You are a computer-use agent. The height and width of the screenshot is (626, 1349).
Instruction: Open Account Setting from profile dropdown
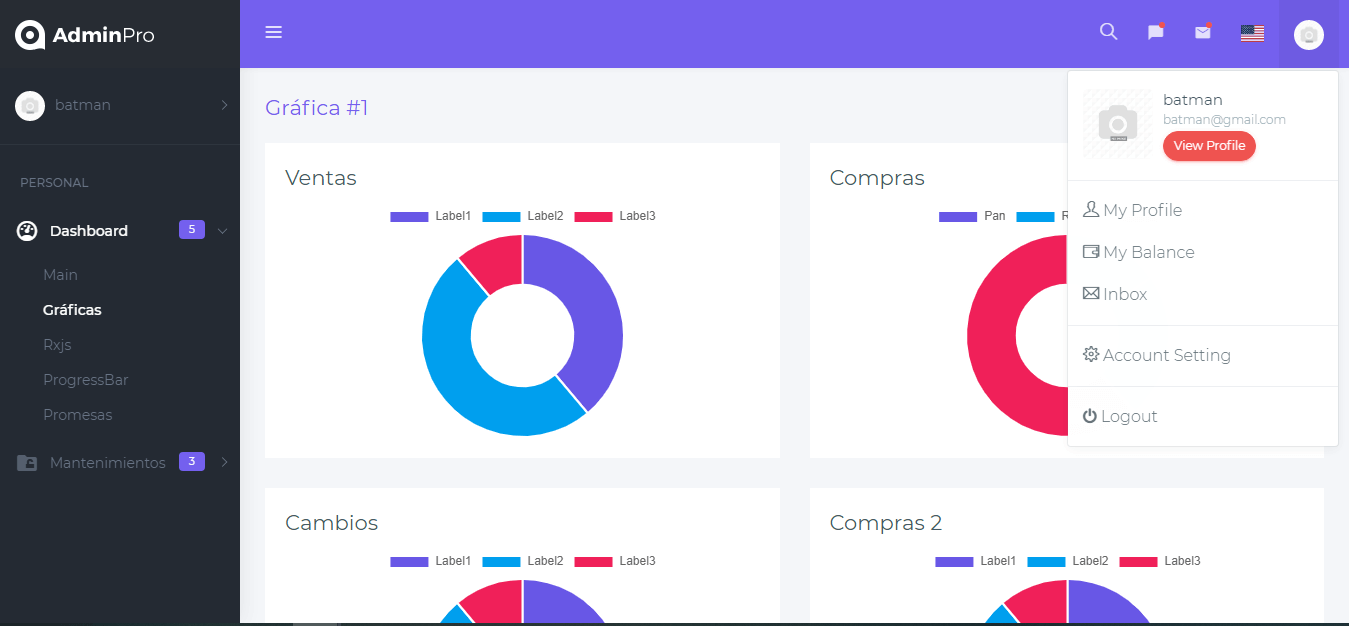pyautogui.click(x=1166, y=355)
